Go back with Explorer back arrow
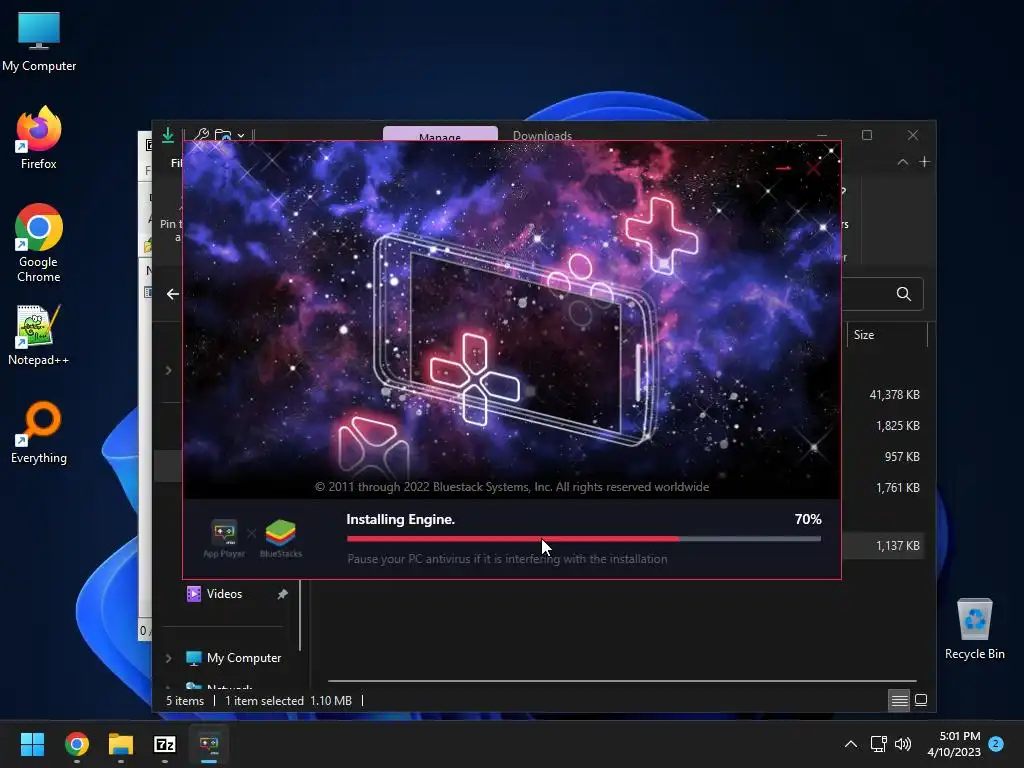Viewport: 1024px width, 768px height. pyautogui.click(x=172, y=294)
